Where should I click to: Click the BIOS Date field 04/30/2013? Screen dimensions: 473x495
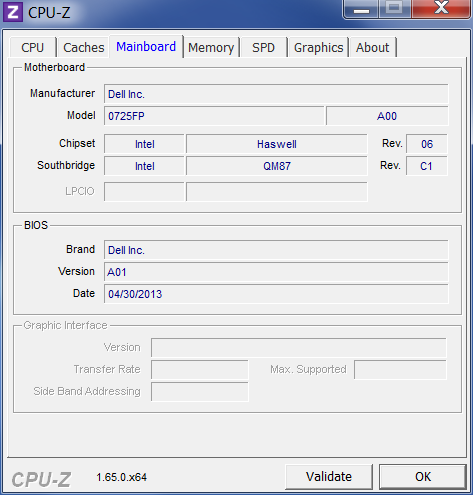[276, 294]
